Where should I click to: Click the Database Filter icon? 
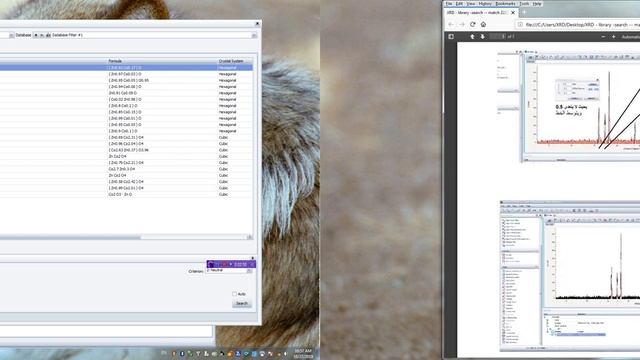point(48,35)
